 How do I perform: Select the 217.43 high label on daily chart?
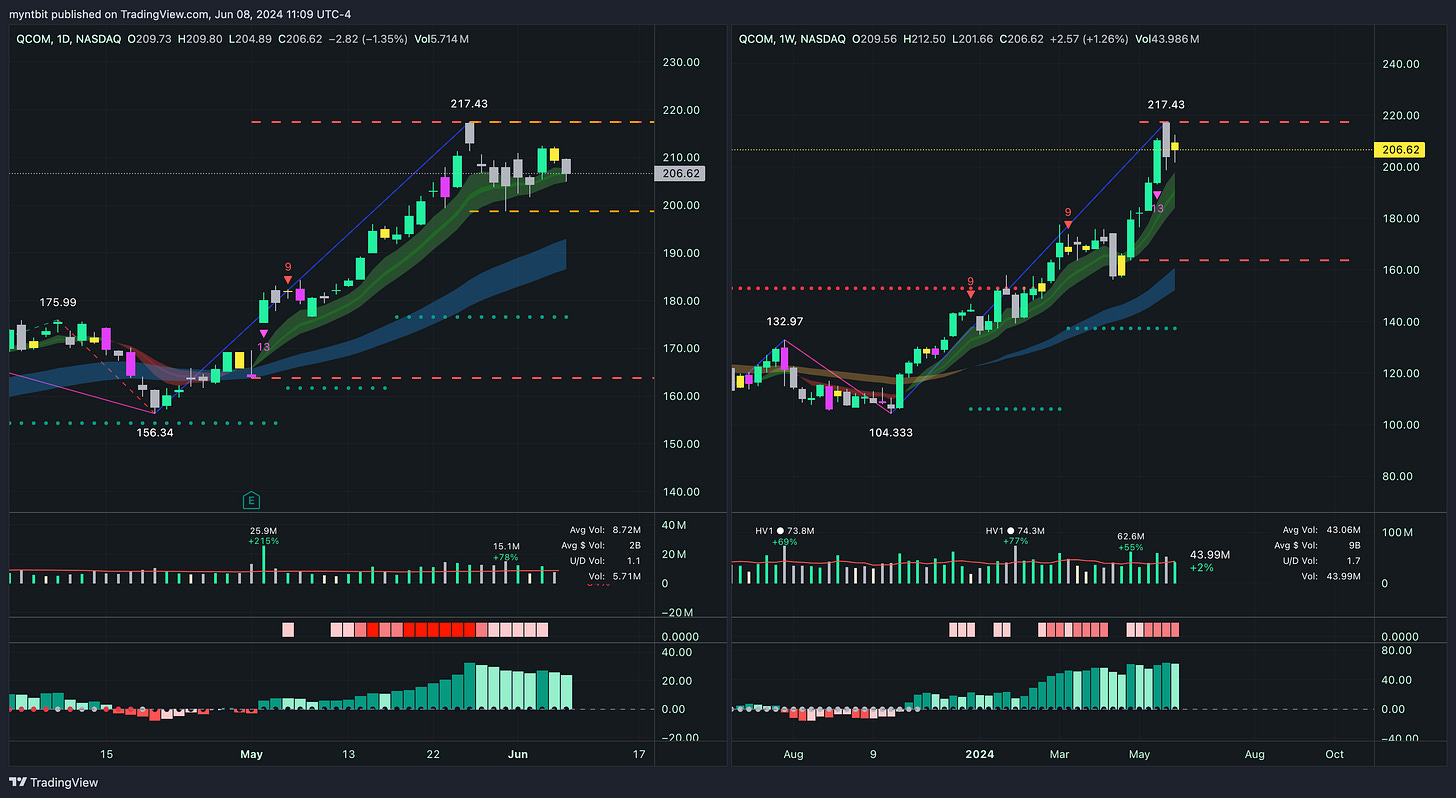(467, 104)
